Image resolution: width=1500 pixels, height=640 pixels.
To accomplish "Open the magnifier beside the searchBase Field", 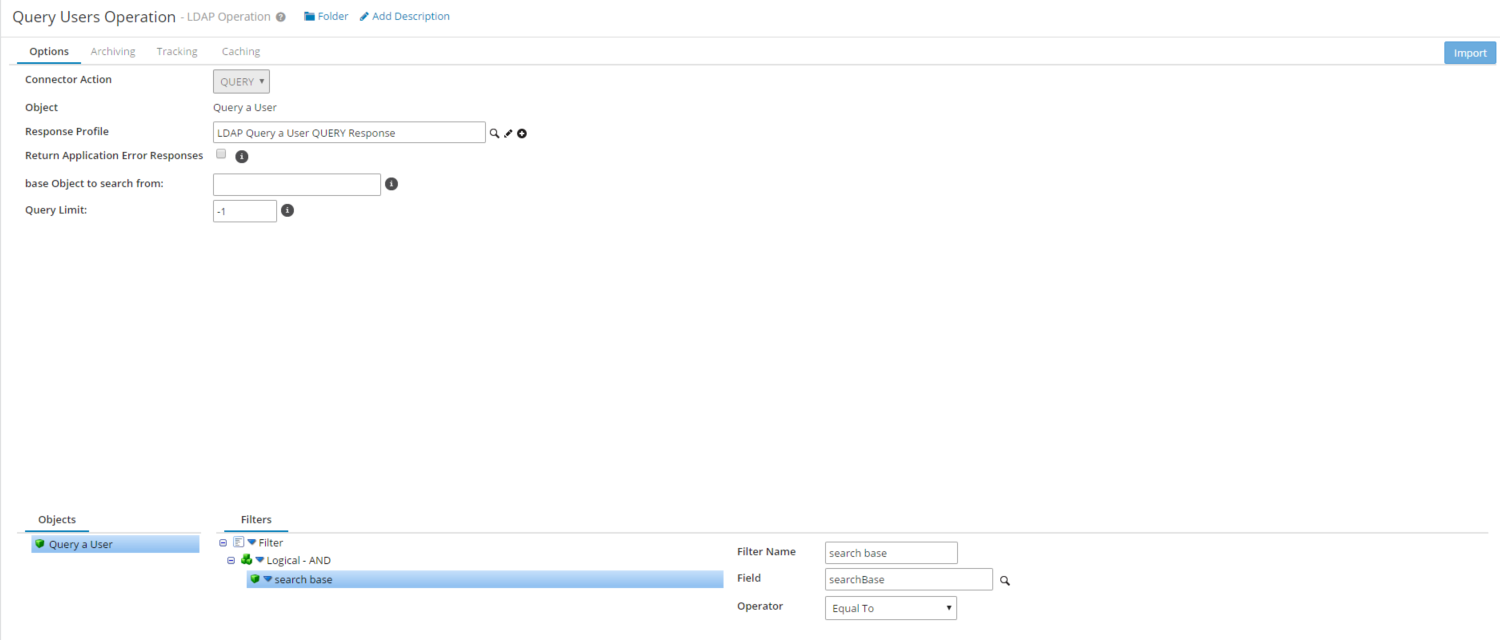I will point(1004,580).
